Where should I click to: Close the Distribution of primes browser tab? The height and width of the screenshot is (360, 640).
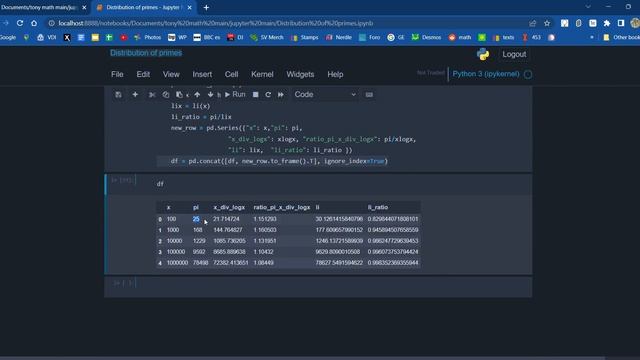pos(189,7)
